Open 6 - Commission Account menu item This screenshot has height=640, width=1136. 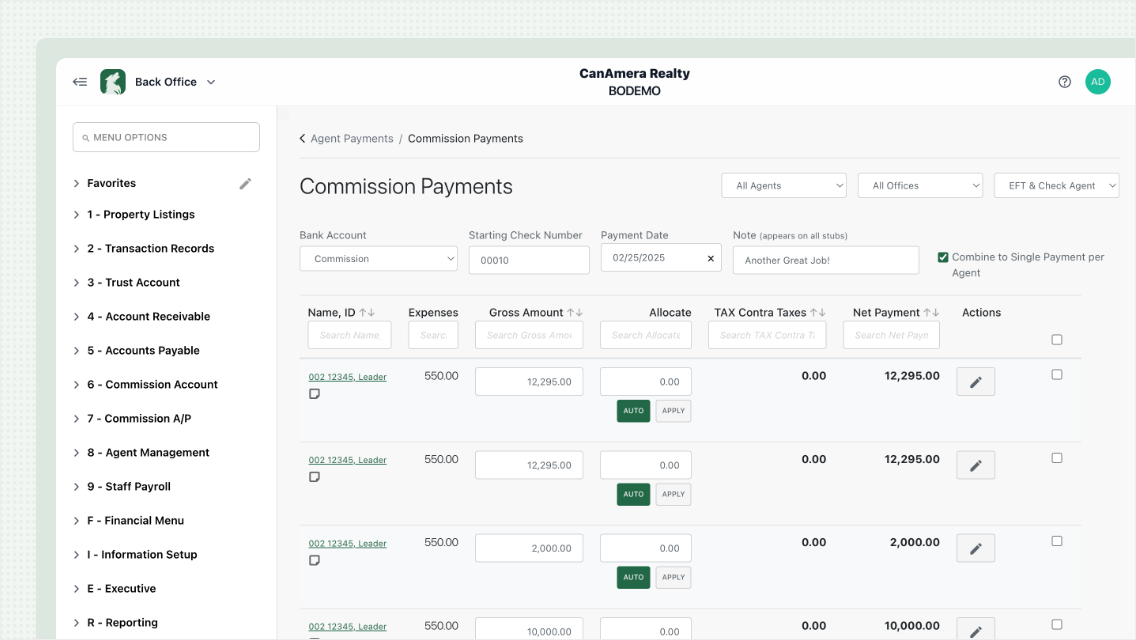click(152, 385)
